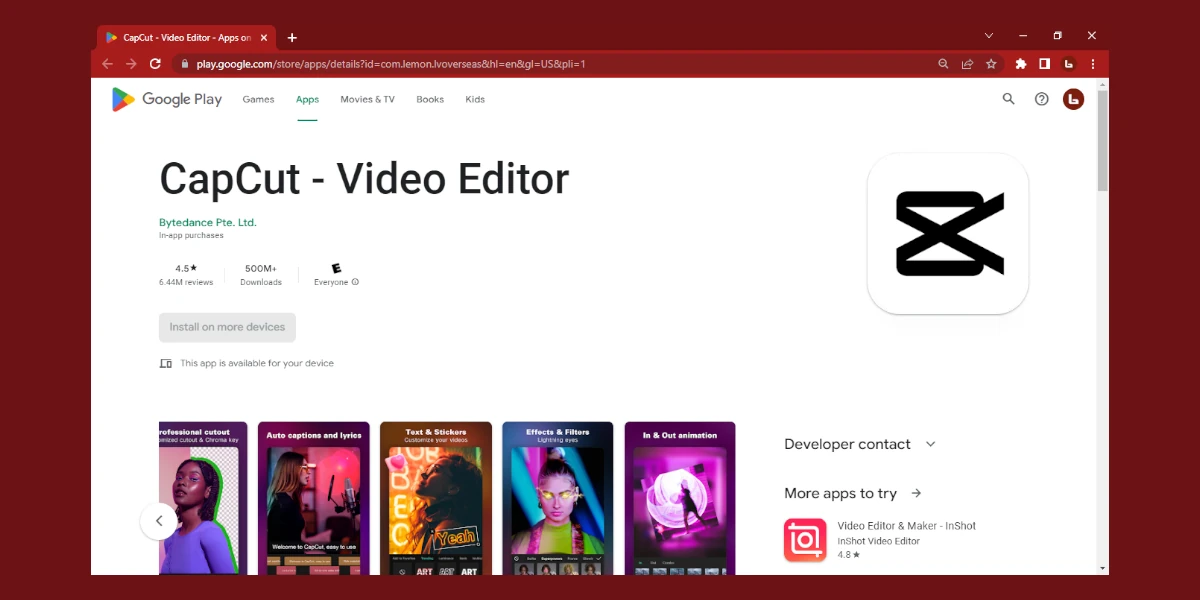Open the Kids tab

(475, 99)
